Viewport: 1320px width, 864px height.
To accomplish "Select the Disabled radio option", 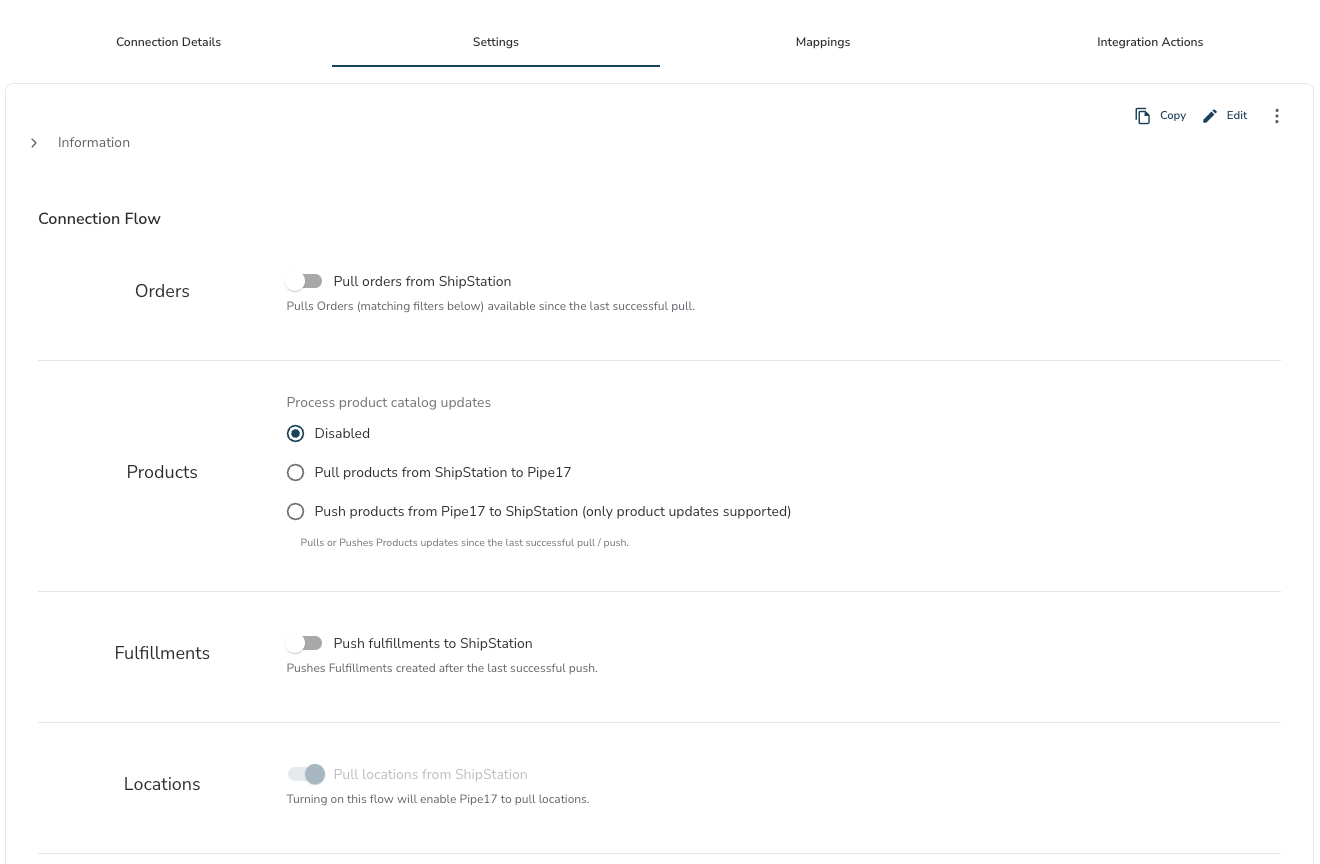I will point(295,434).
